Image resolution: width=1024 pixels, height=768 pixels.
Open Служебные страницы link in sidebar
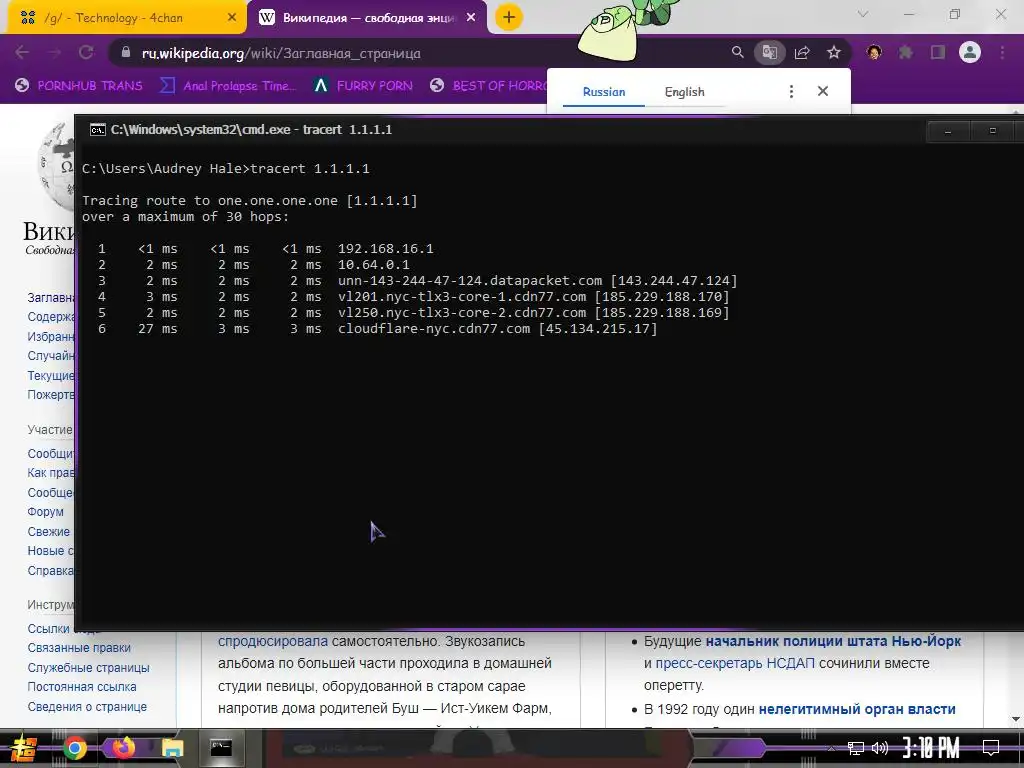(x=88, y=667)
